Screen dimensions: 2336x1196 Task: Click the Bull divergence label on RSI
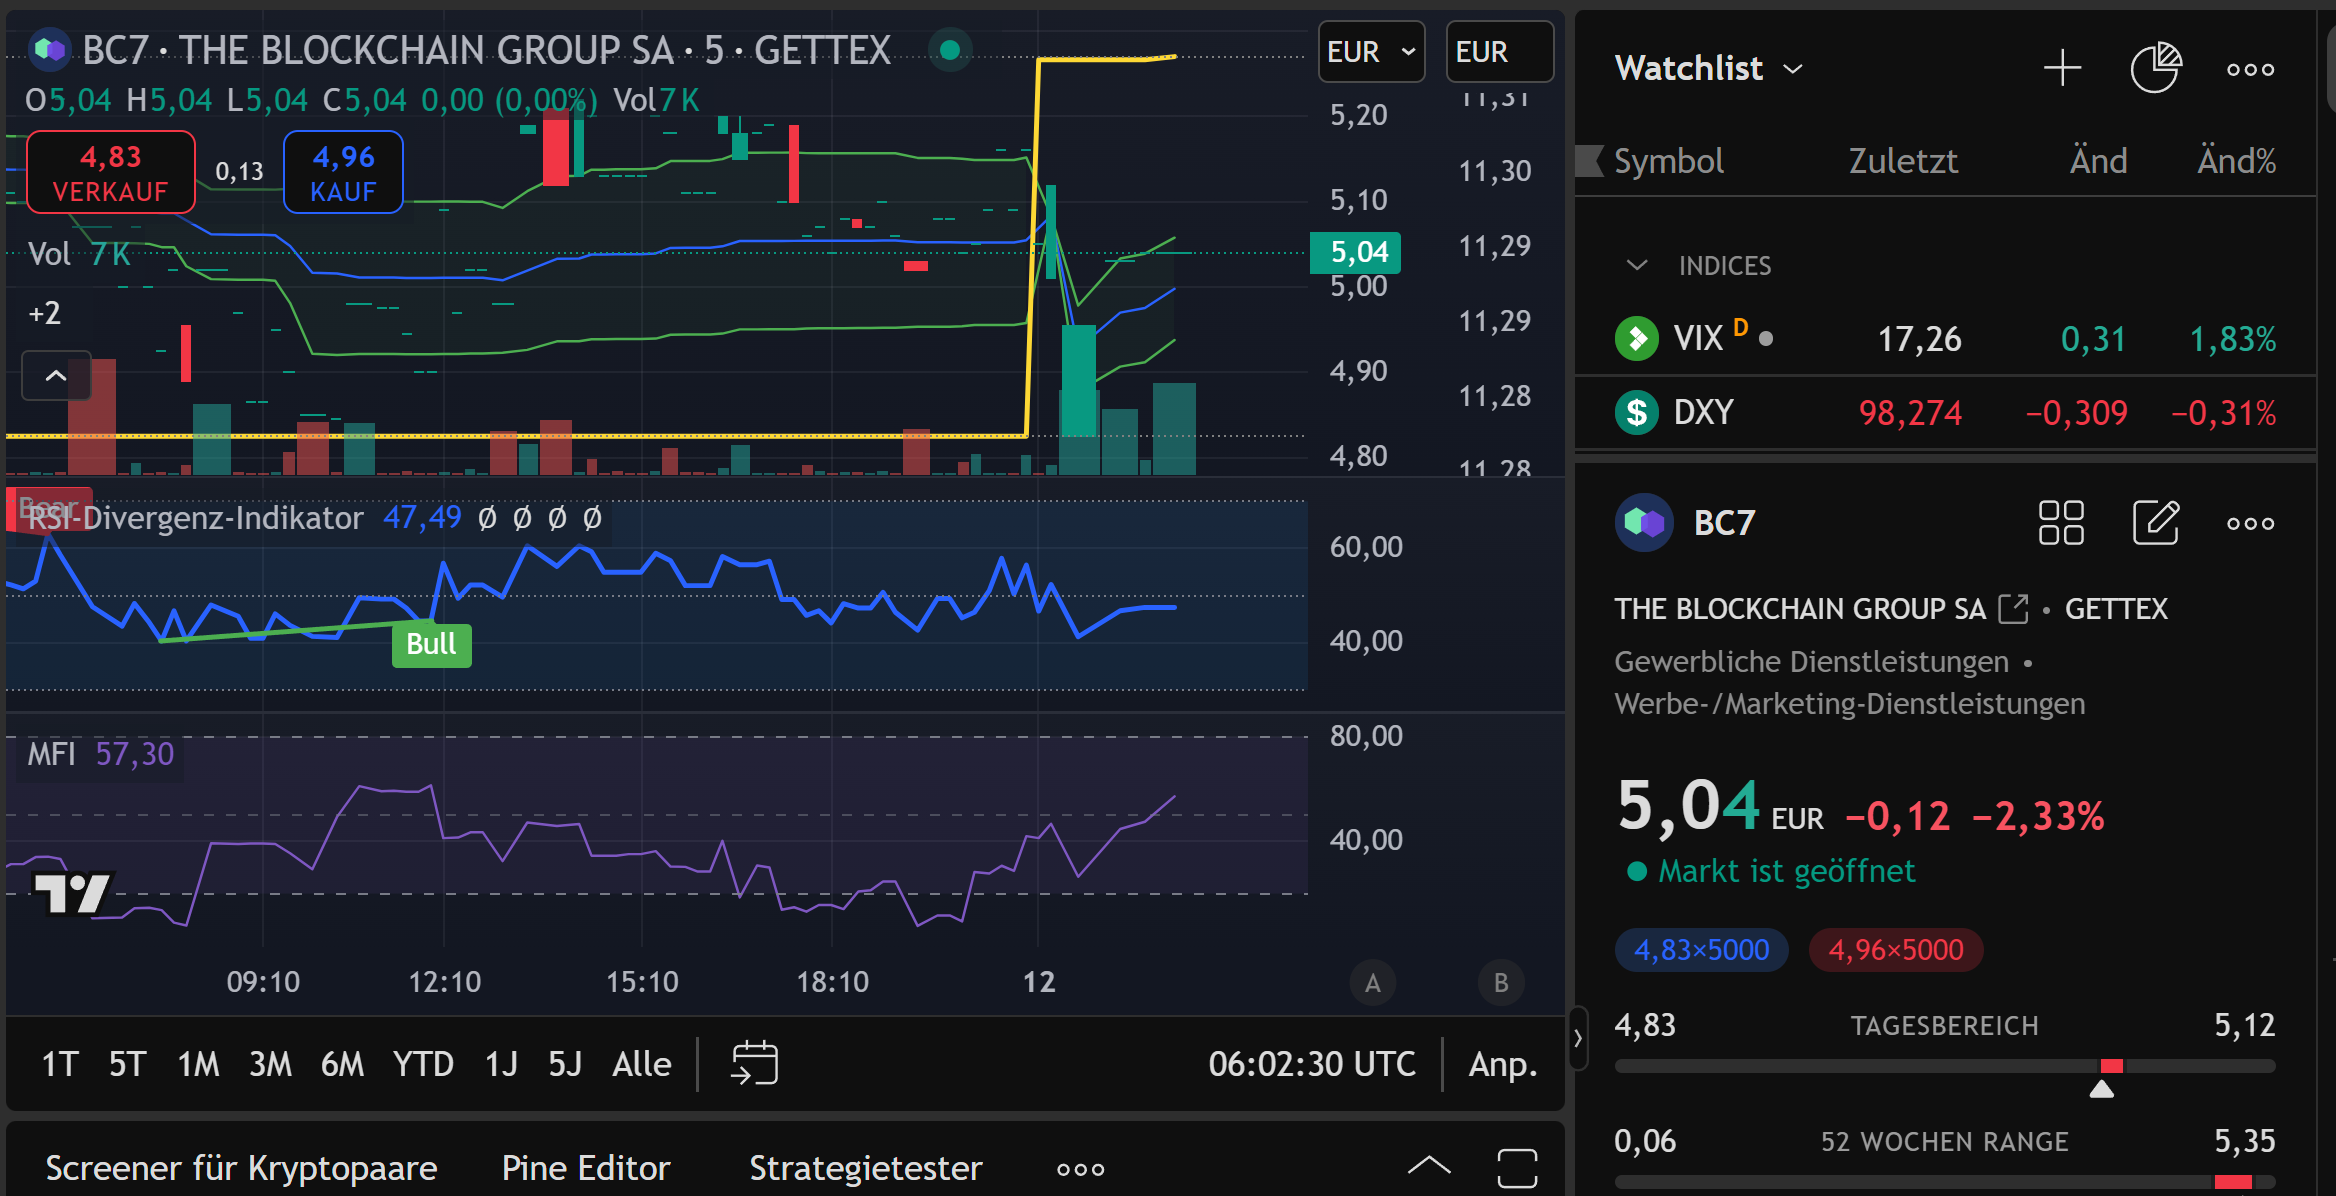(x=431, y=644)
